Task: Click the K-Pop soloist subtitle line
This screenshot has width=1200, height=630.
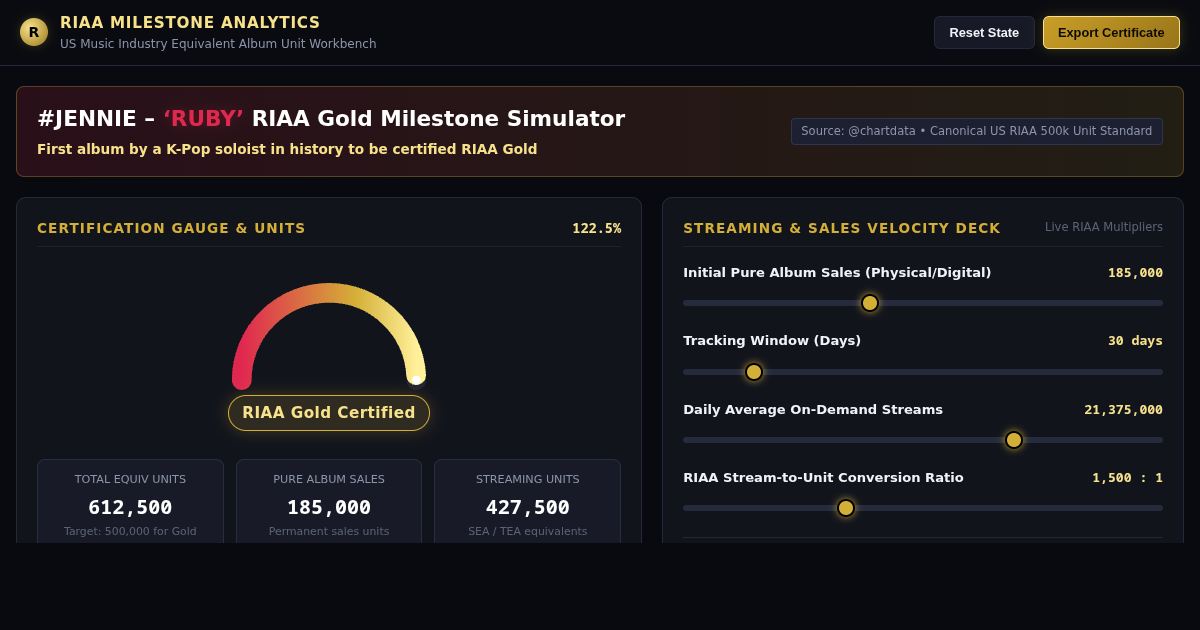Action: (287, 149)
